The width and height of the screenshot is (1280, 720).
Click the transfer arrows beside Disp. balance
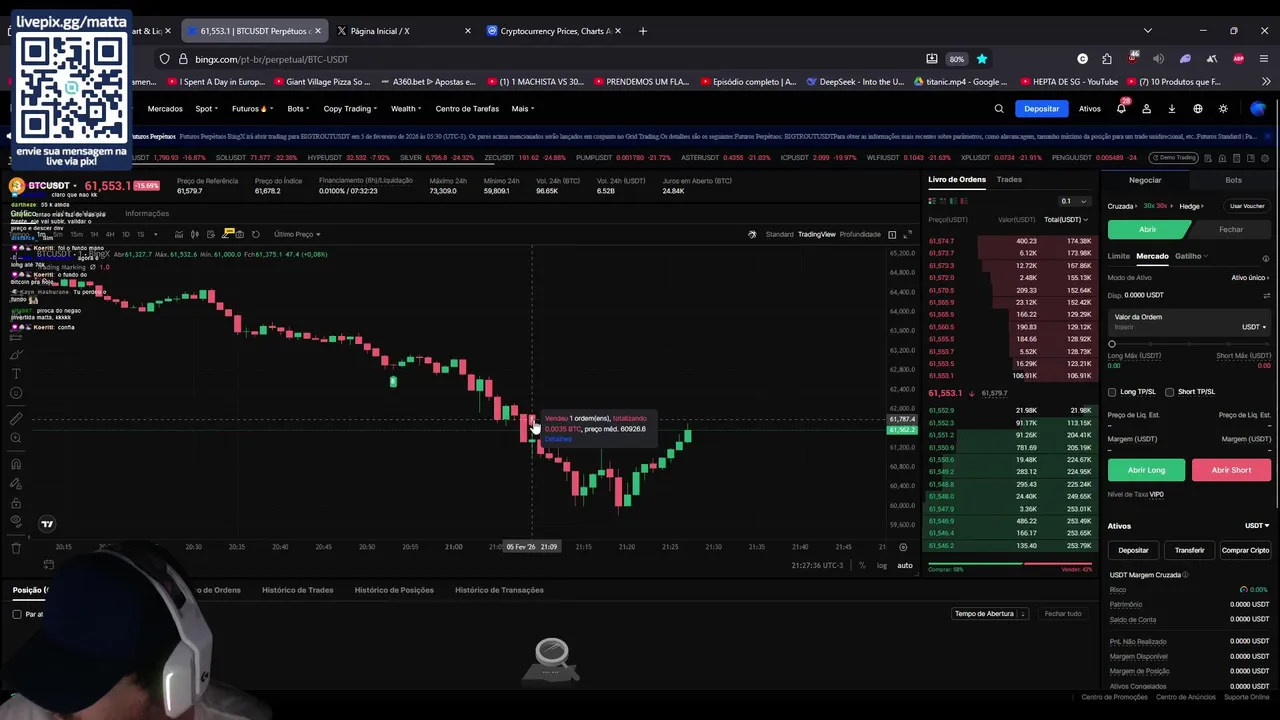[1266, 295]
